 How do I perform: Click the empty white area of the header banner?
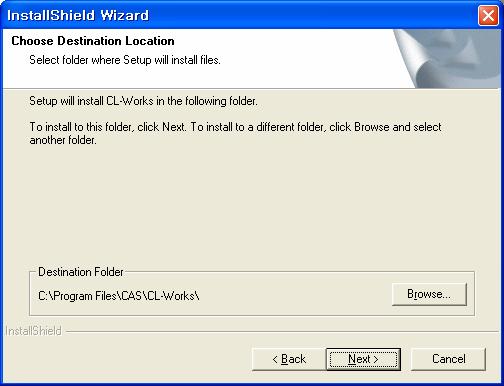pyautogui.click(x=300, y=60)
